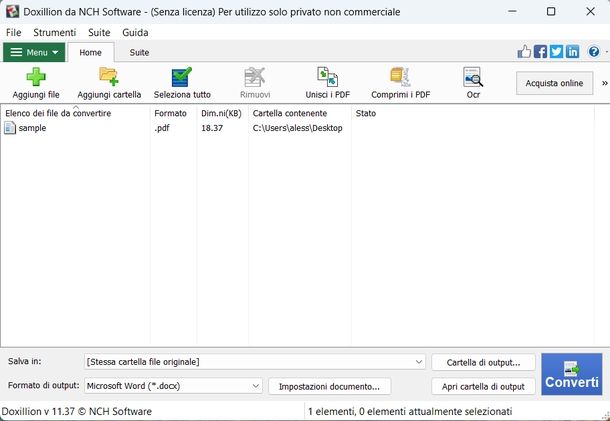Open the File menu
Image resolution: width=610 pixels, height=421 pixels.
point(14,32)
